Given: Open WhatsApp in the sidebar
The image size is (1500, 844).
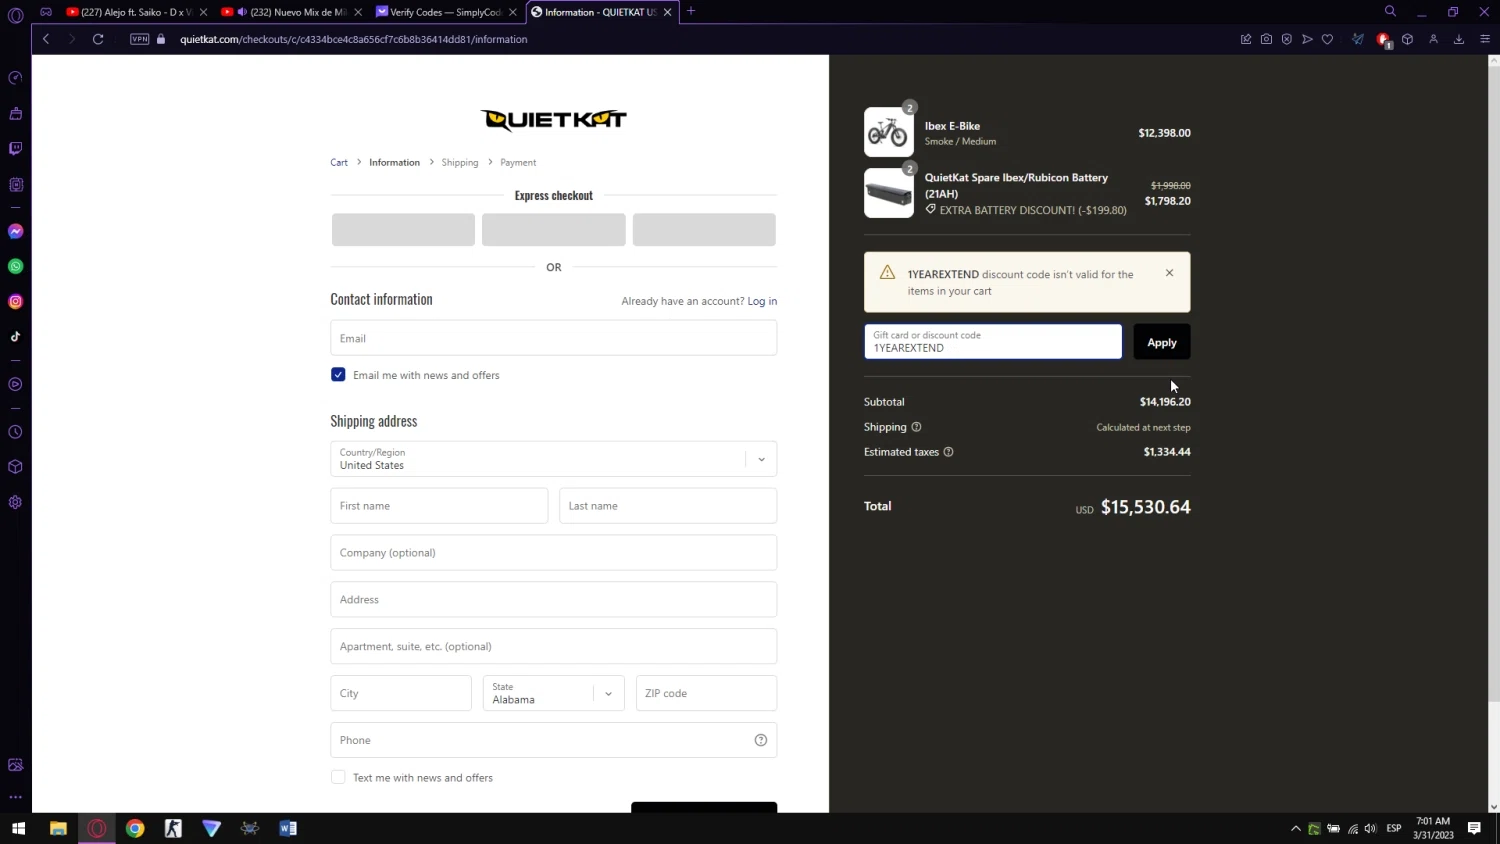Looking at the screenshot, I should point(15,266).
